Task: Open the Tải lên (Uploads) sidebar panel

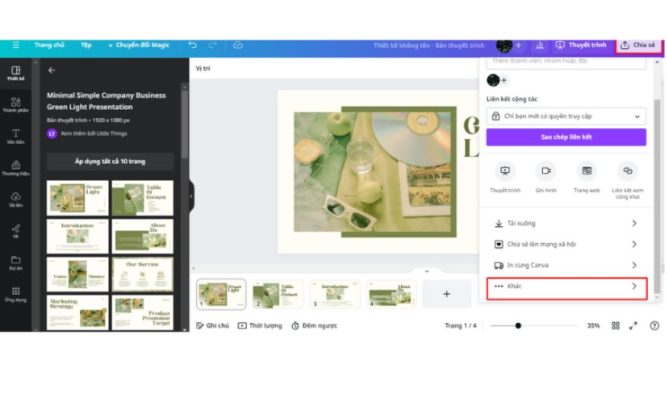Action: coord(15,199)
